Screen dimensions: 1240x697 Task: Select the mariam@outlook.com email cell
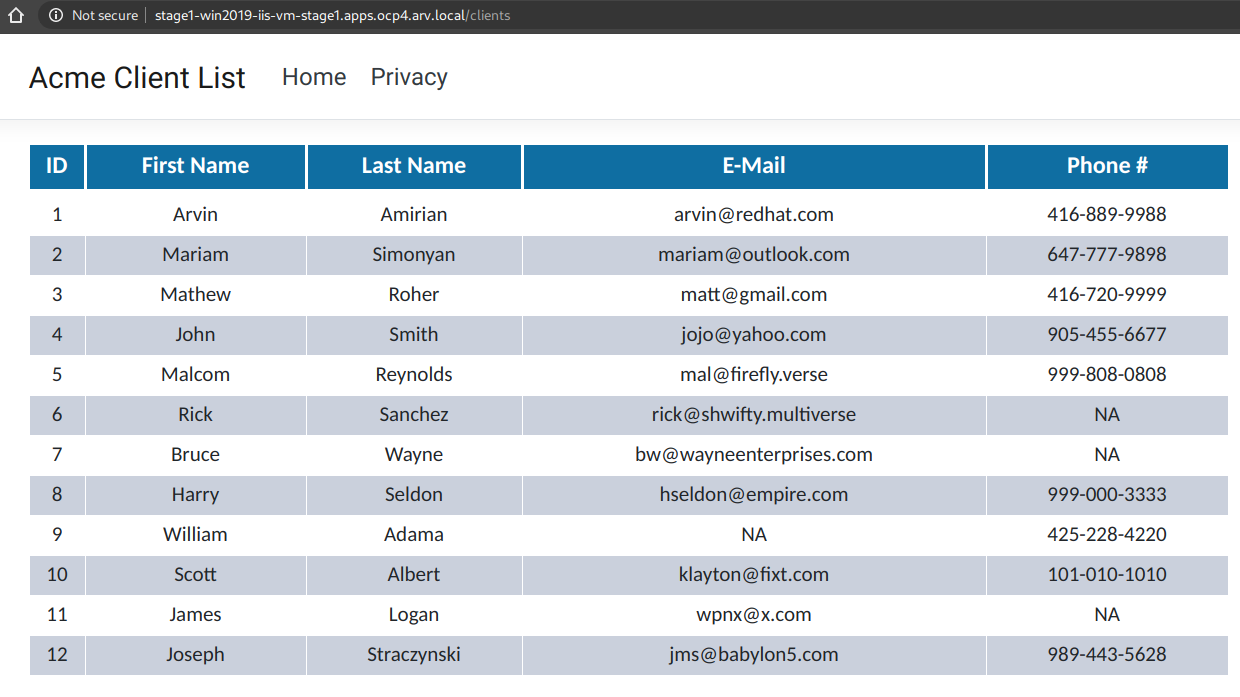754,254
